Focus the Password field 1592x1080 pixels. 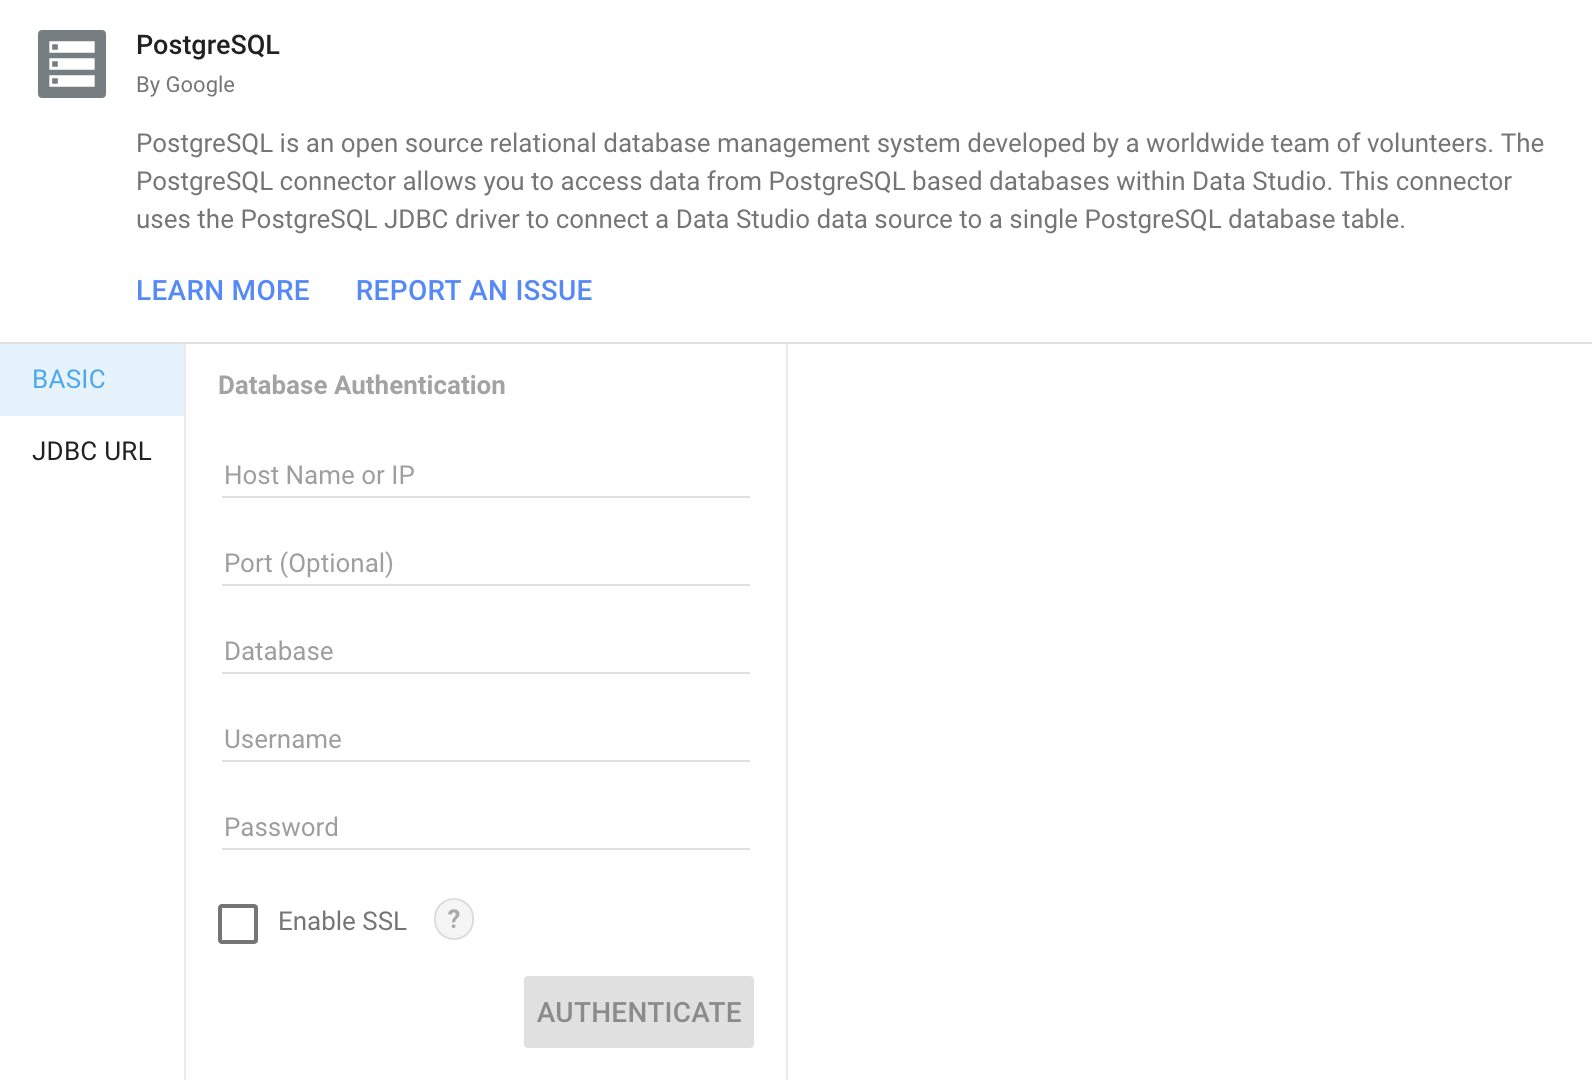pos(486,828)
